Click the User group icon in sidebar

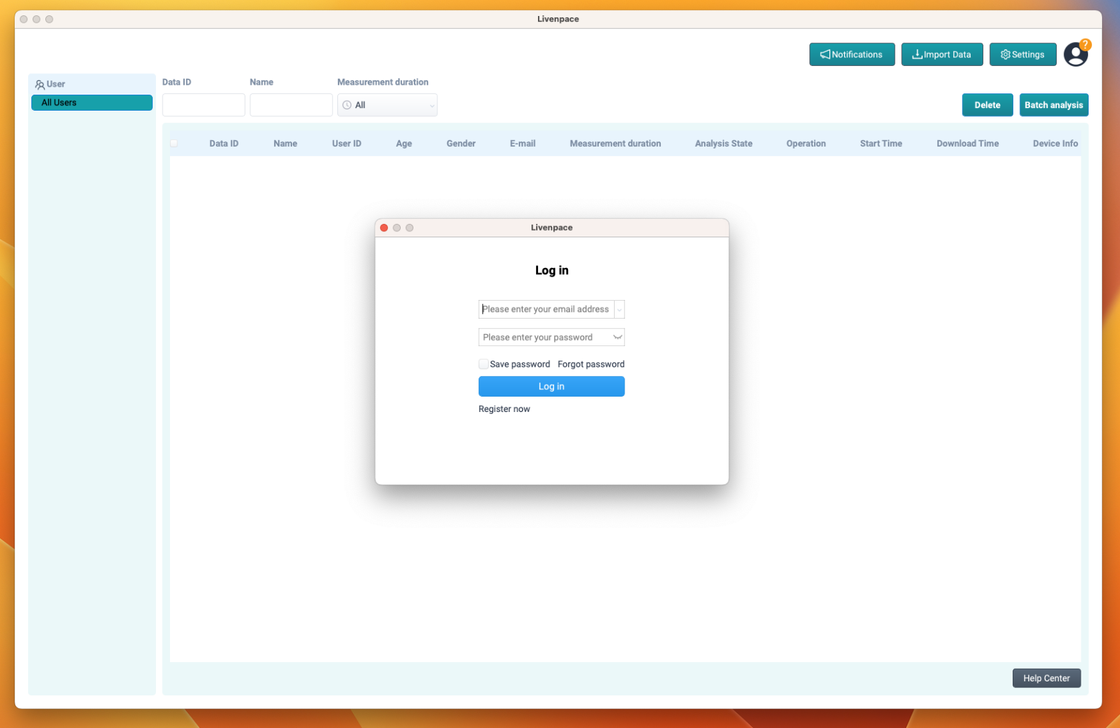[x=40, y=85]
